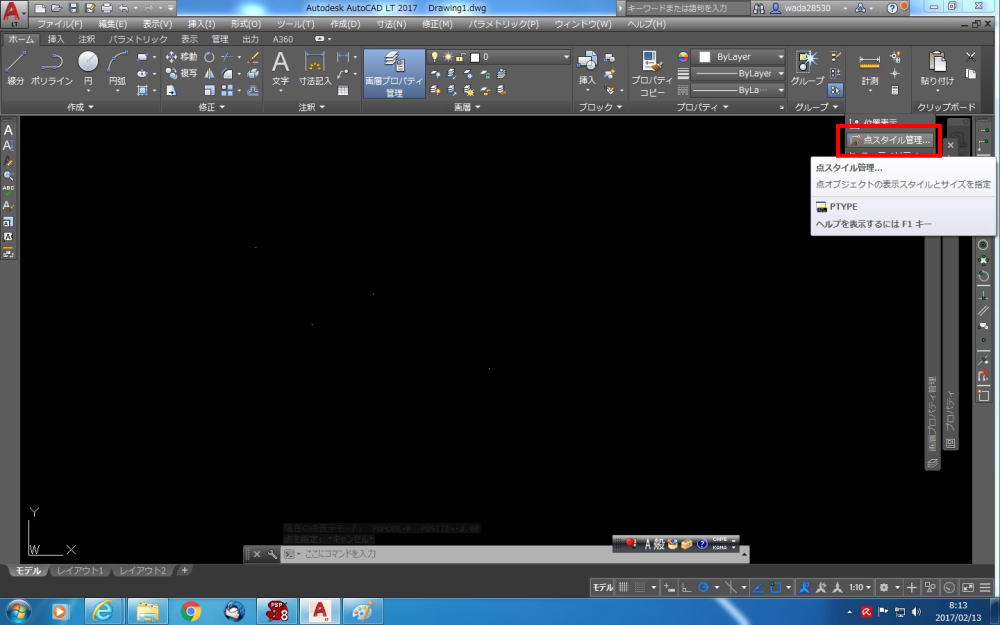The height and width of the screenshot is (625, 1000).
Task: Add a new layout with plus tab
Action: (x=184, y=570)
